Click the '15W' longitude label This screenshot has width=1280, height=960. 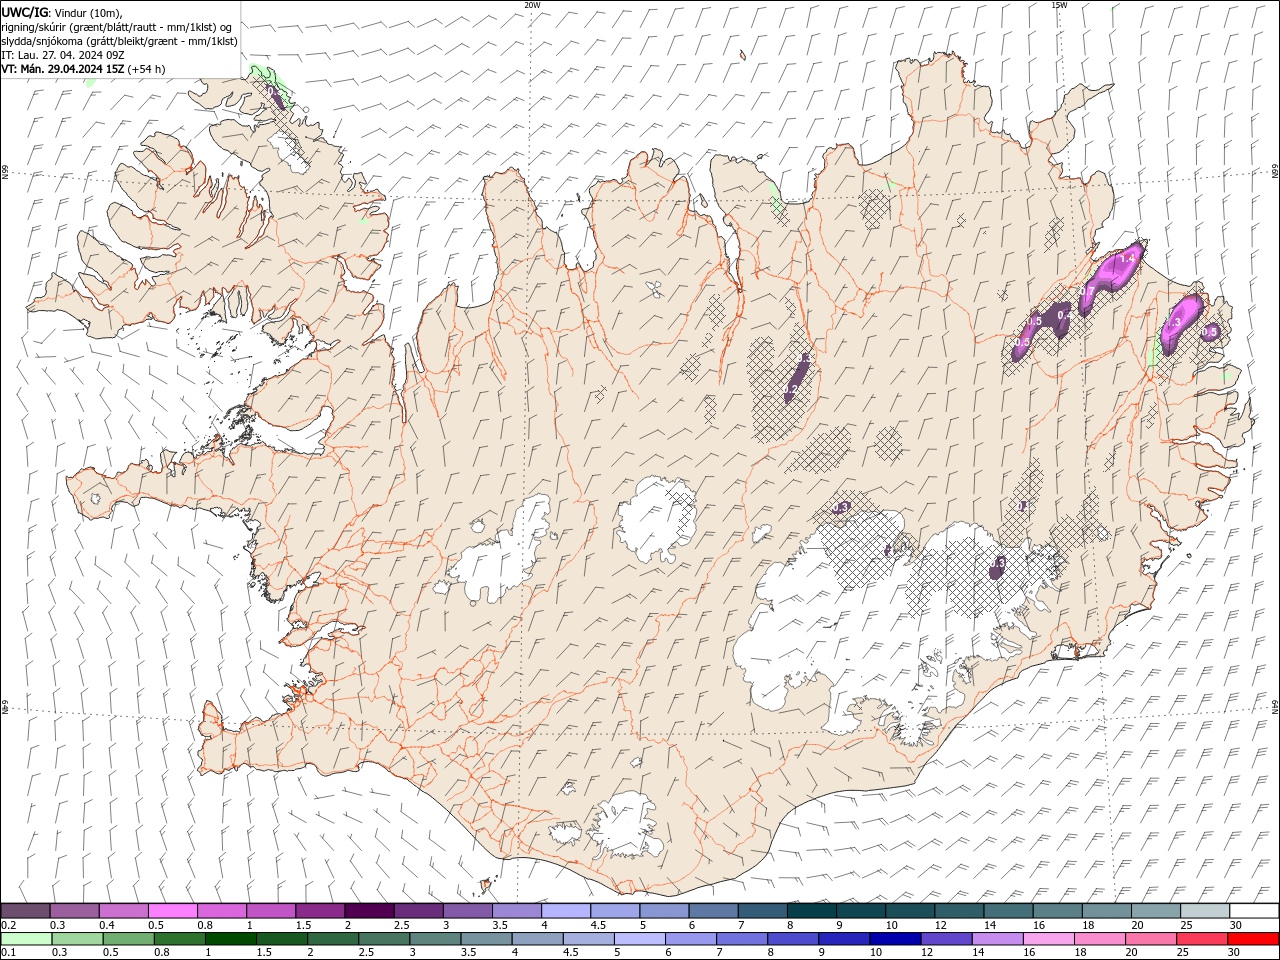coord(1060,5)
